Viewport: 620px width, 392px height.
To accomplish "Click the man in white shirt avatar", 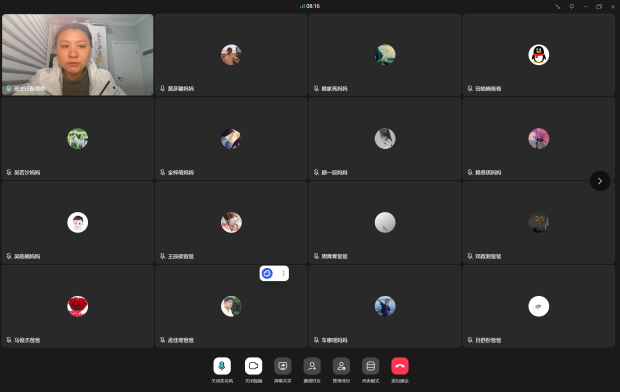I will point(231,306).
